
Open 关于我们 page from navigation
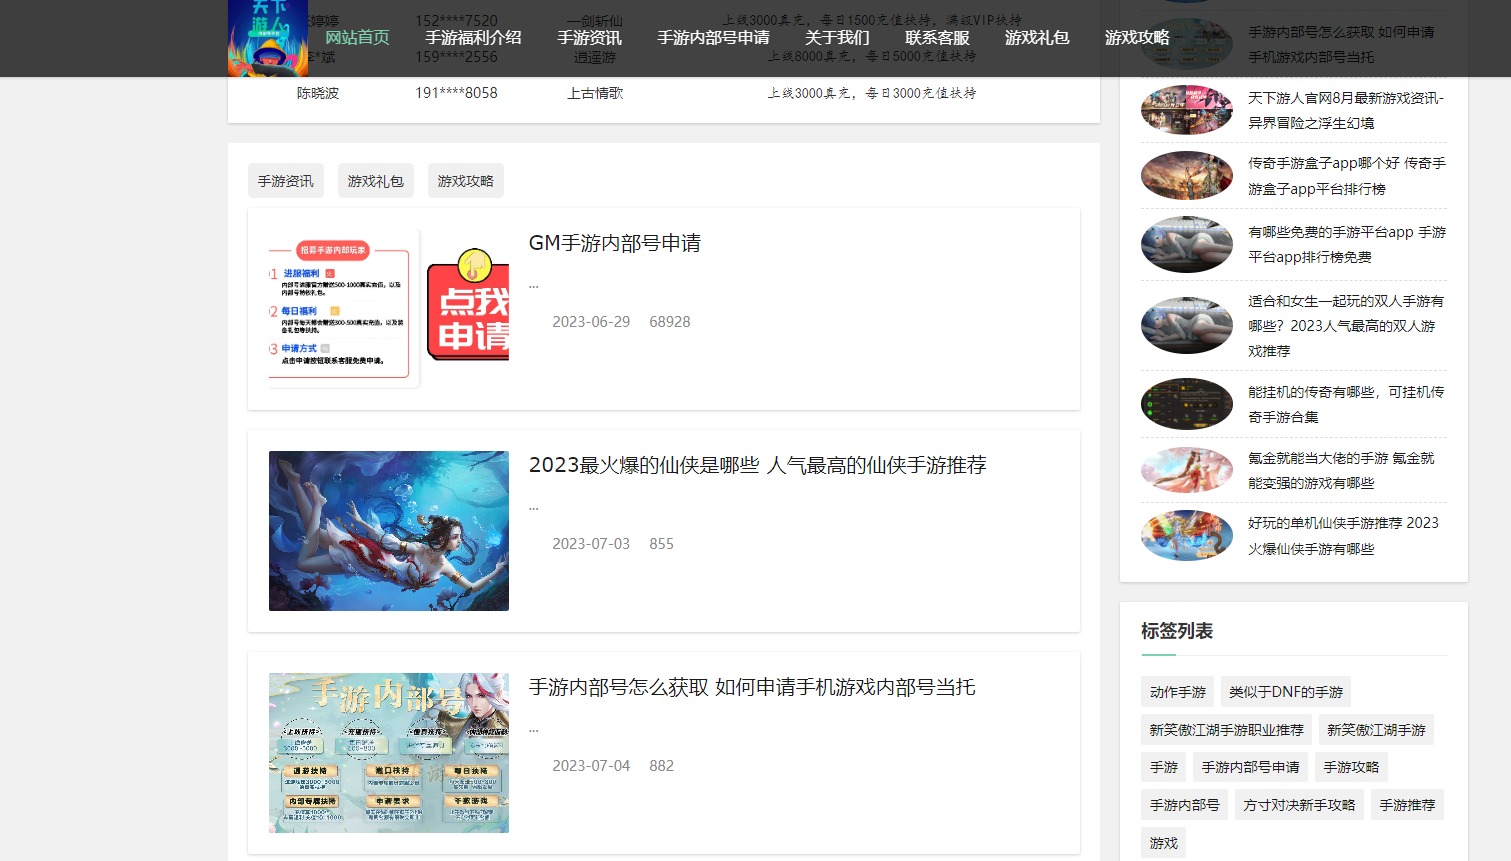837,38
